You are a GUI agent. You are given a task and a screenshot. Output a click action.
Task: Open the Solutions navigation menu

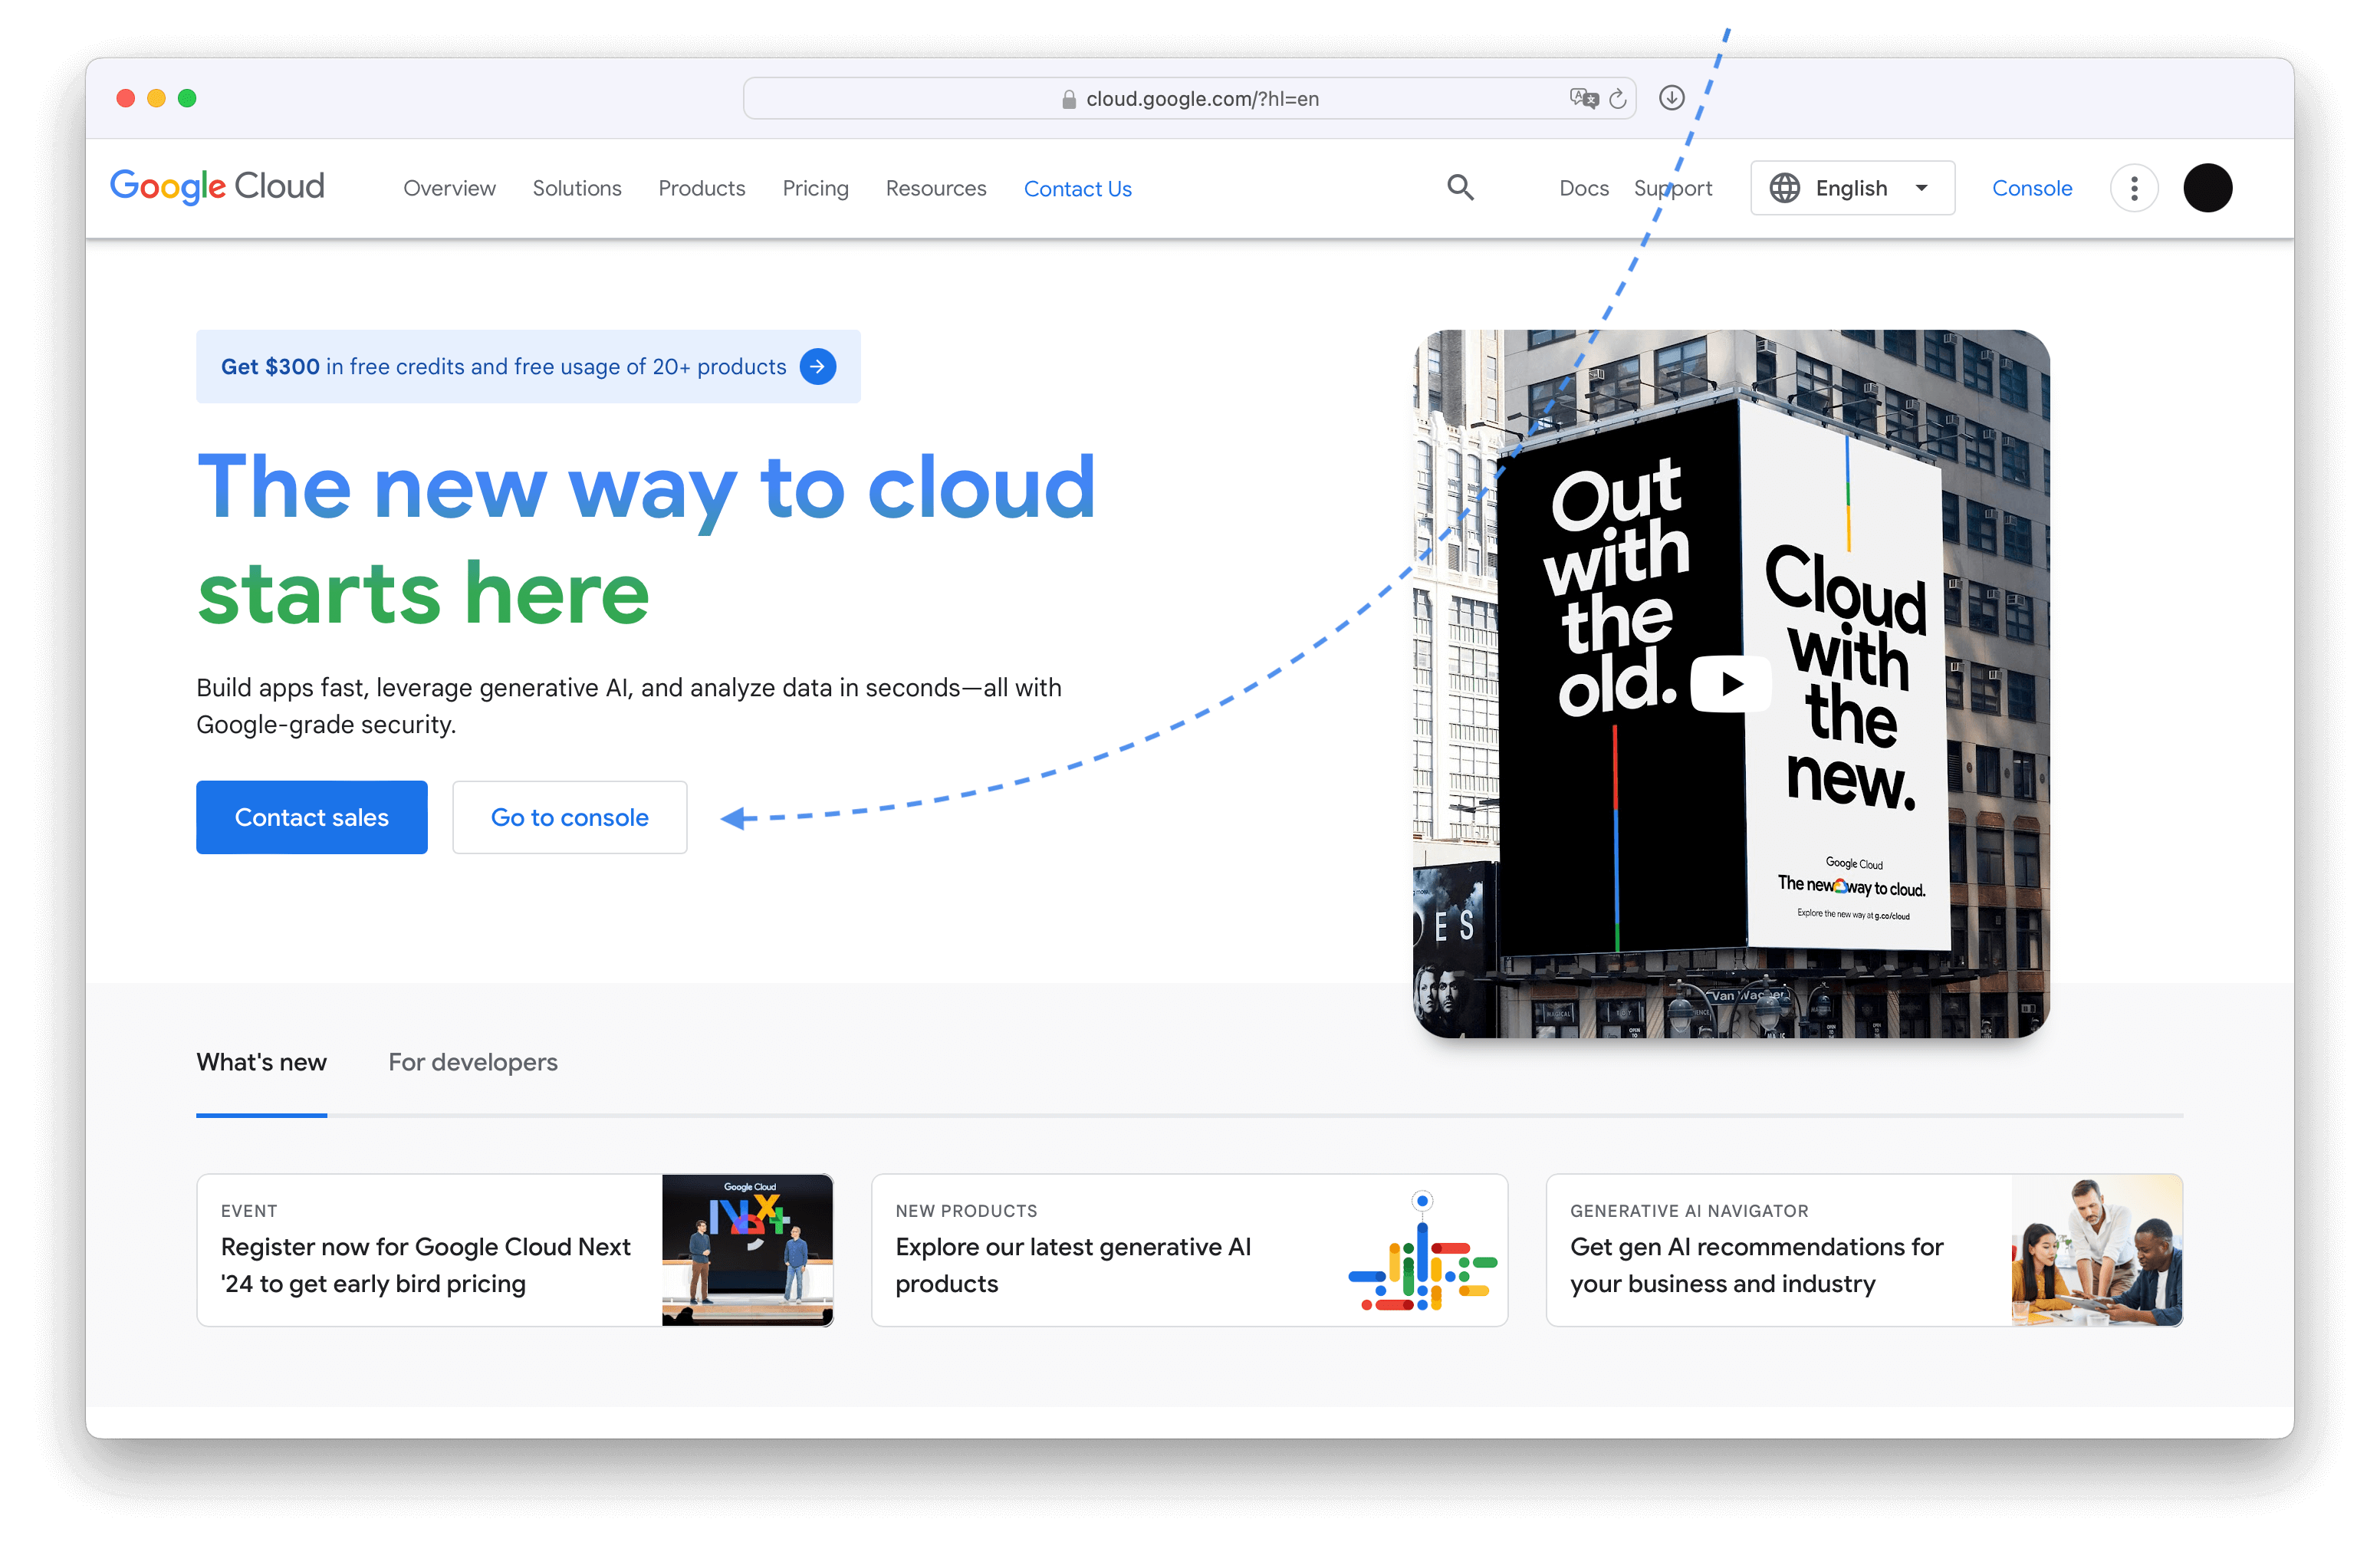click(576, 188)
